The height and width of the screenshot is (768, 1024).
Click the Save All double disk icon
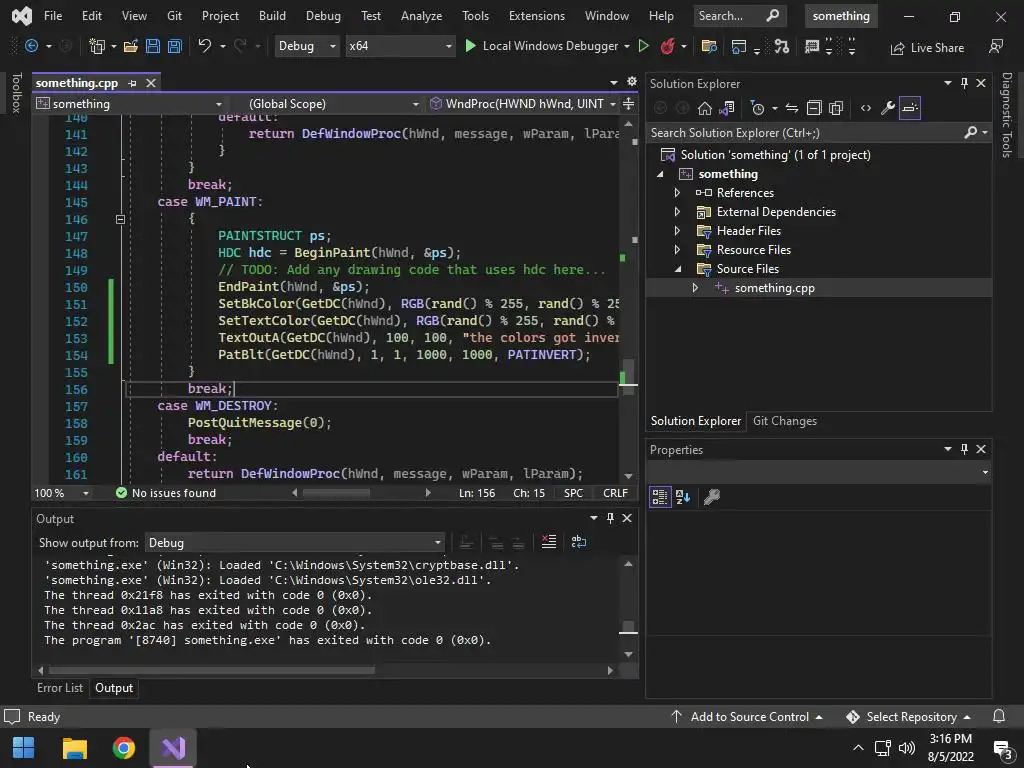pos(174,46)
